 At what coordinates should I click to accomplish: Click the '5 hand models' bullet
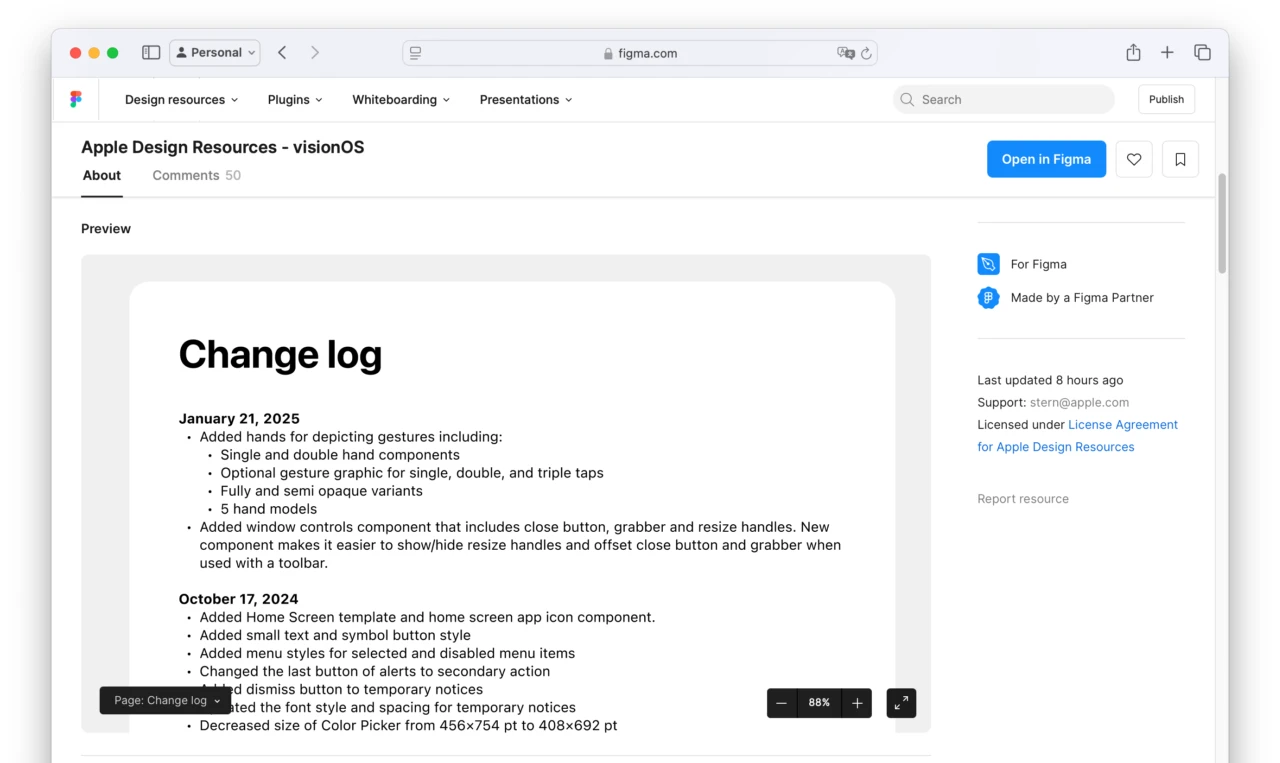tap(269, 509)
